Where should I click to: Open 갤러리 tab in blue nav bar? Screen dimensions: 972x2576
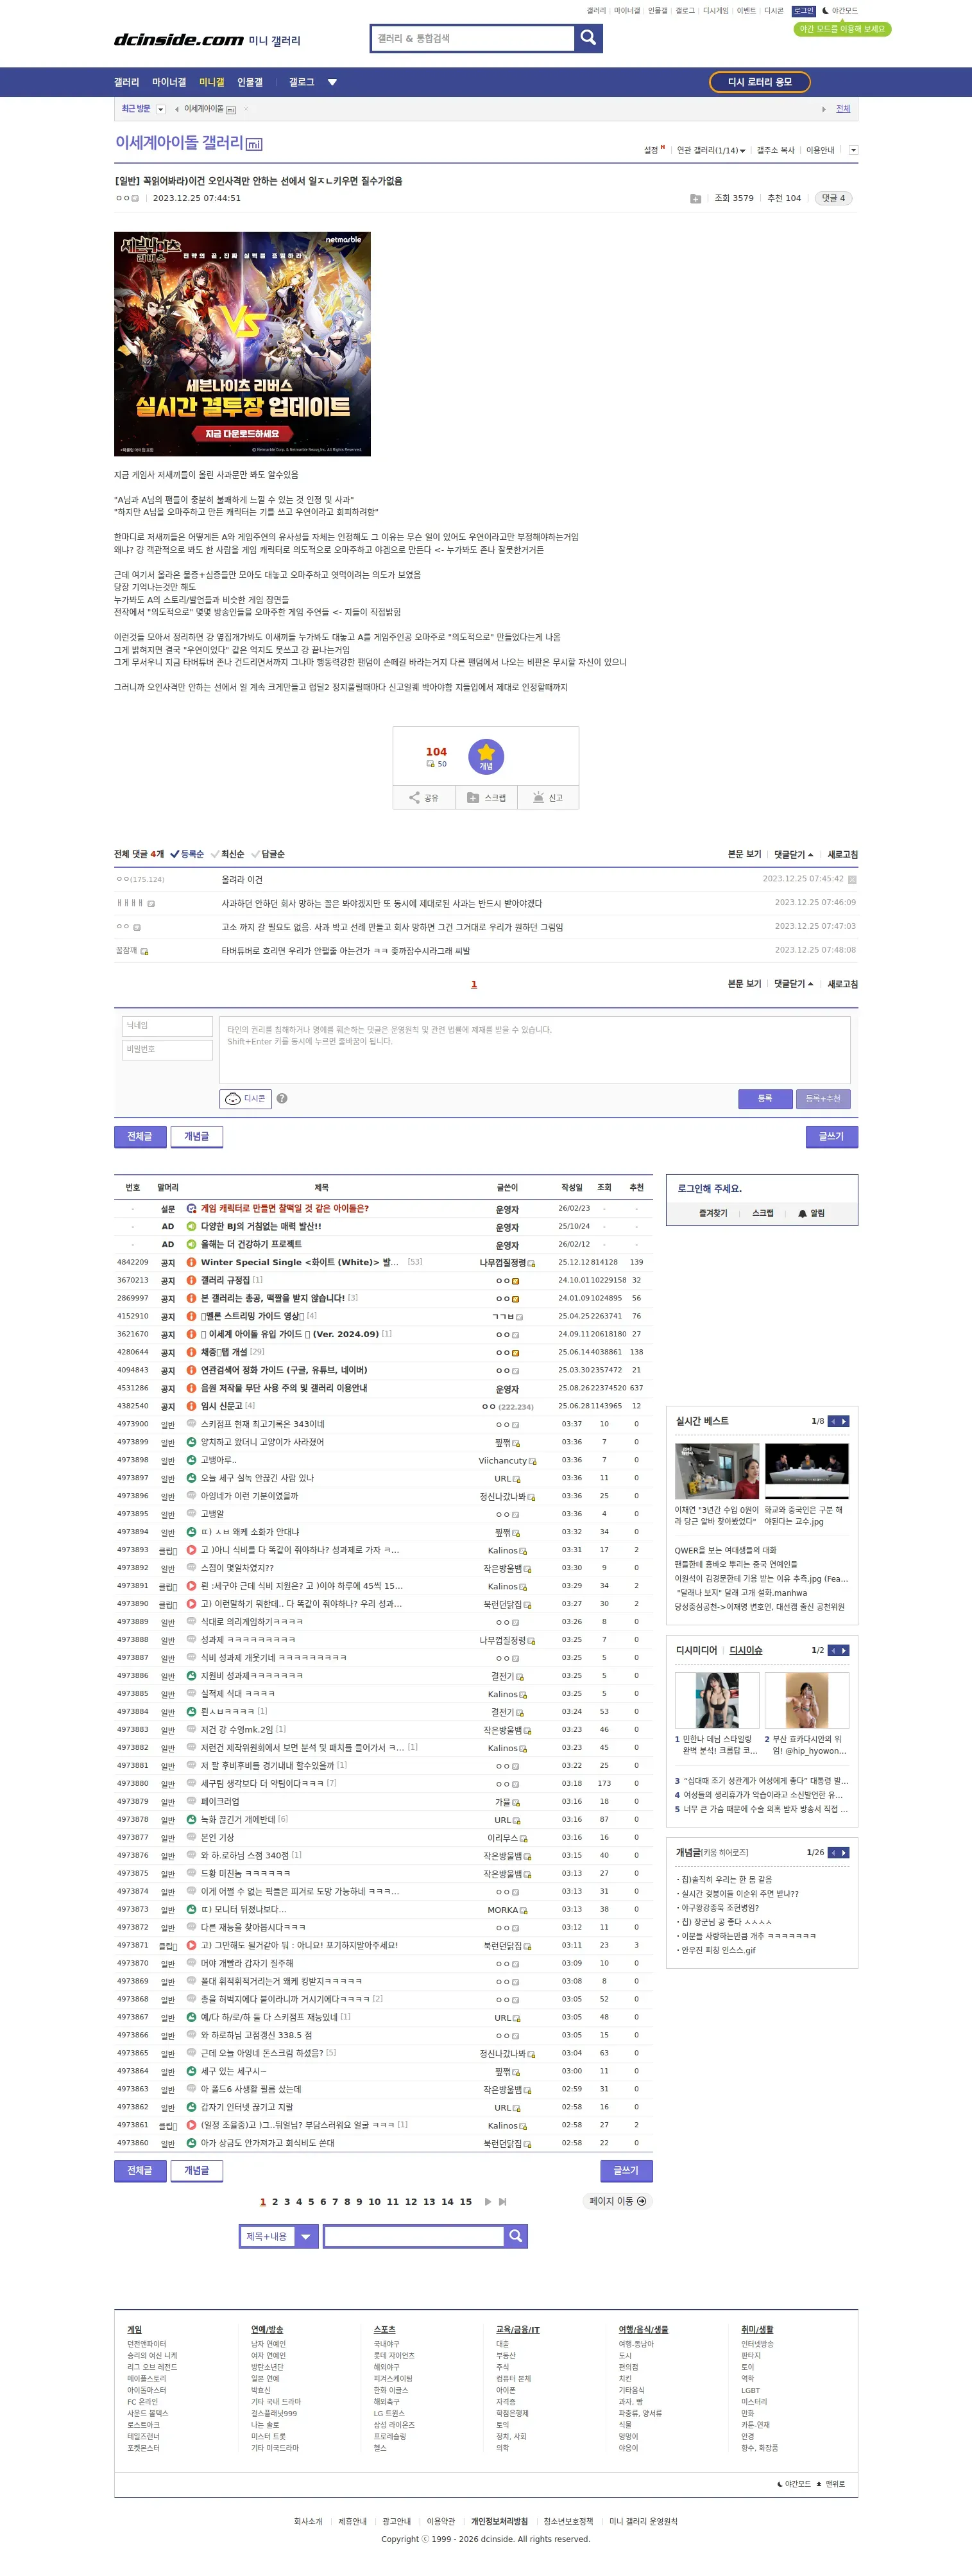(127, 82)
